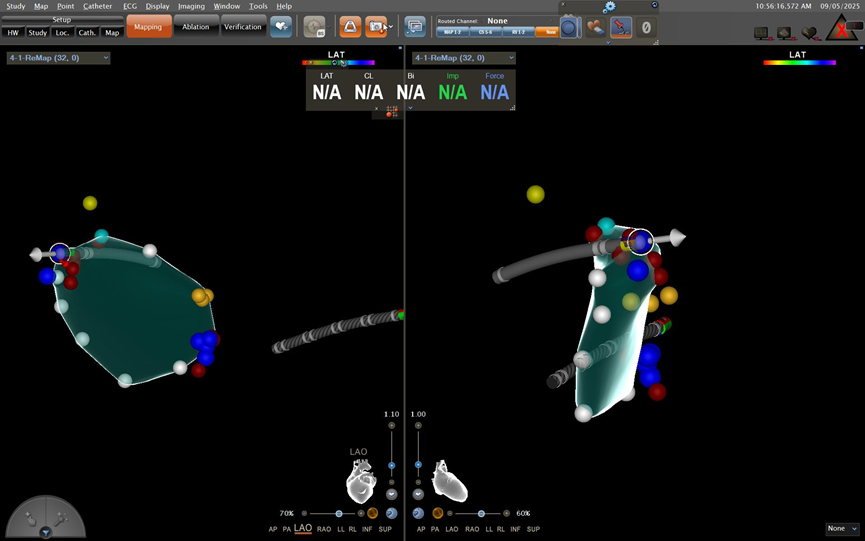Viewport: 865px width, 541px height.
Task: Click the Verification button
Action: pyautogui.click(x=242, y=27)
